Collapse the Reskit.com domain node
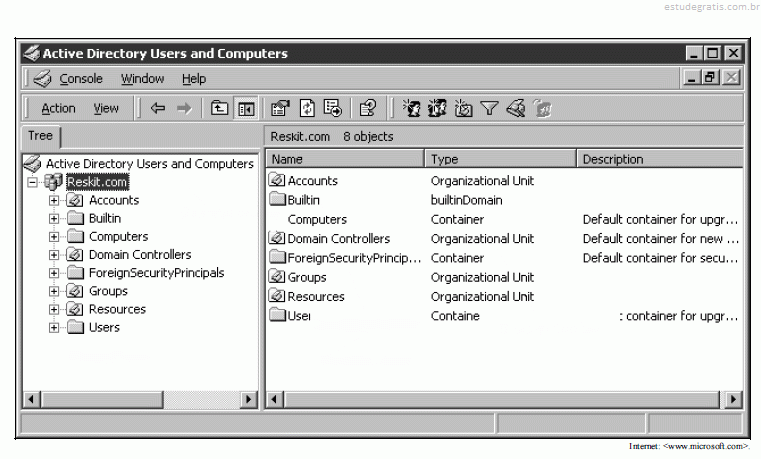This screenshot has height=459, width=761. pos(33,182)
